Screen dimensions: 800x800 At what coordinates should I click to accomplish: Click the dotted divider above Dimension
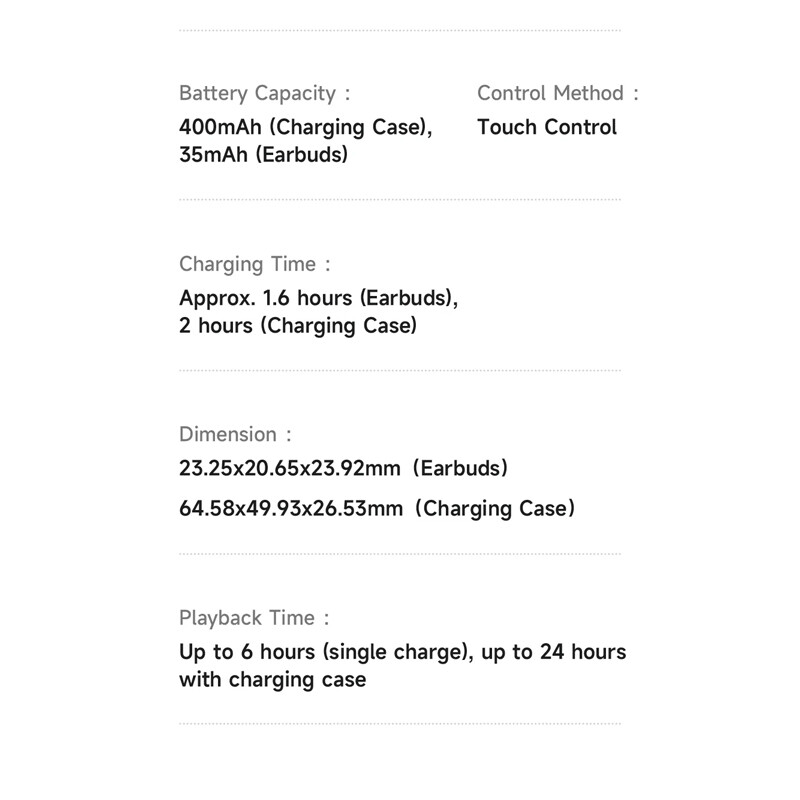[x=400, y=371]
